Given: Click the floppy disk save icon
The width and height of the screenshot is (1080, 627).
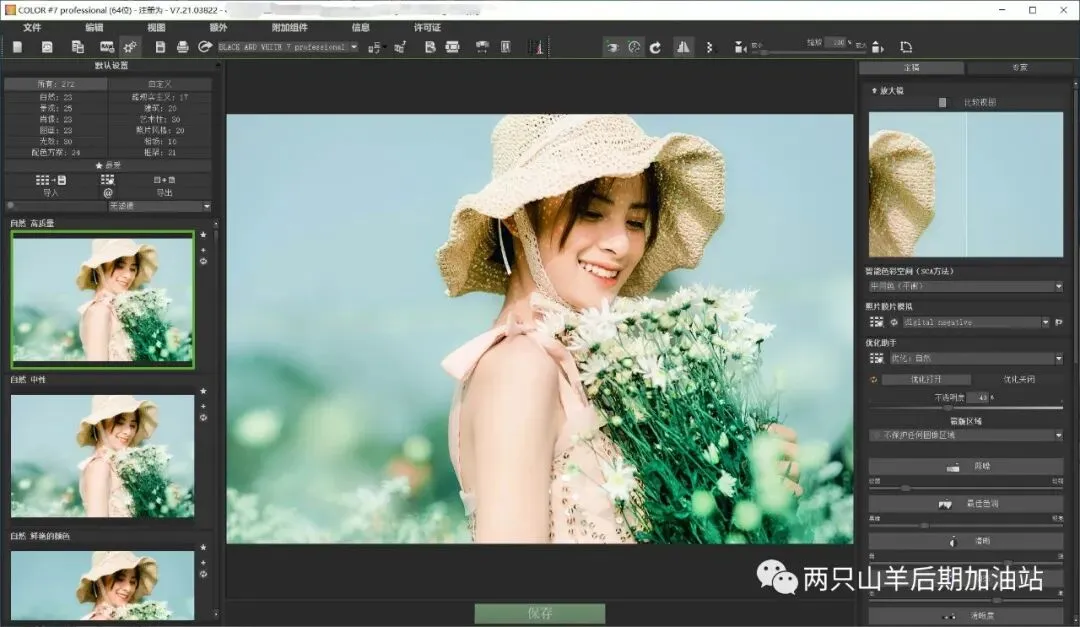Looking at the screenshot, I should pos(160,47).
